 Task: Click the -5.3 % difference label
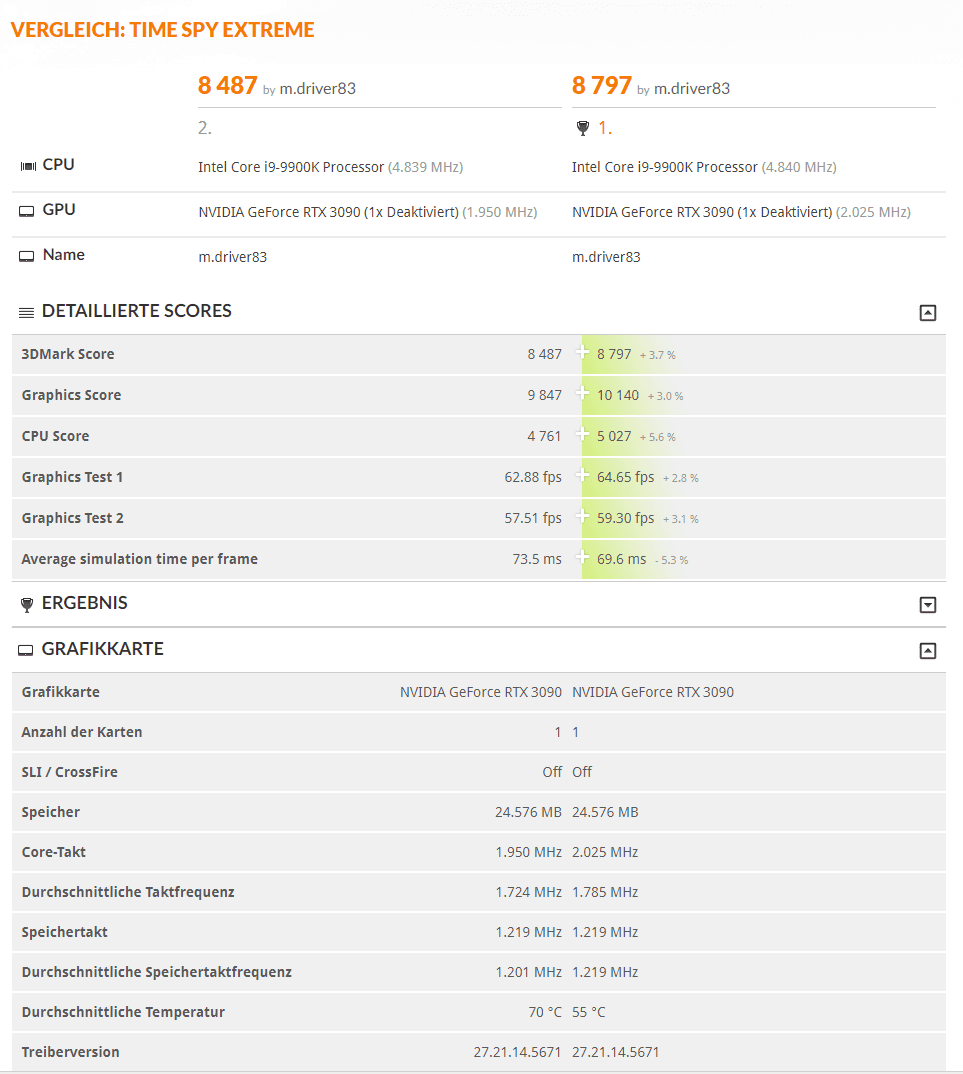click(x=671, y=561)
